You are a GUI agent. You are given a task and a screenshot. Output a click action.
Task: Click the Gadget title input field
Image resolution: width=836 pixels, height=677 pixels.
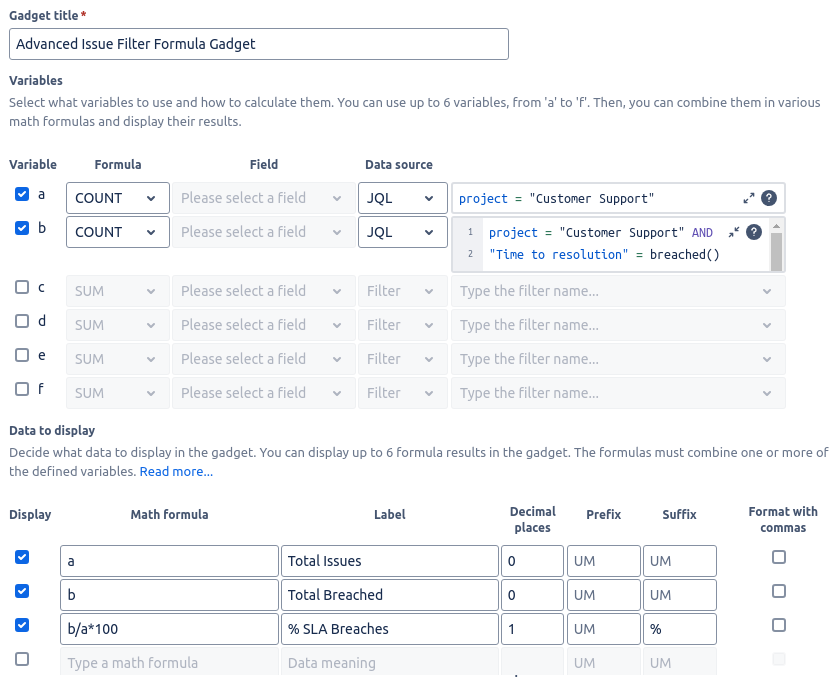(x=259, y=44)
